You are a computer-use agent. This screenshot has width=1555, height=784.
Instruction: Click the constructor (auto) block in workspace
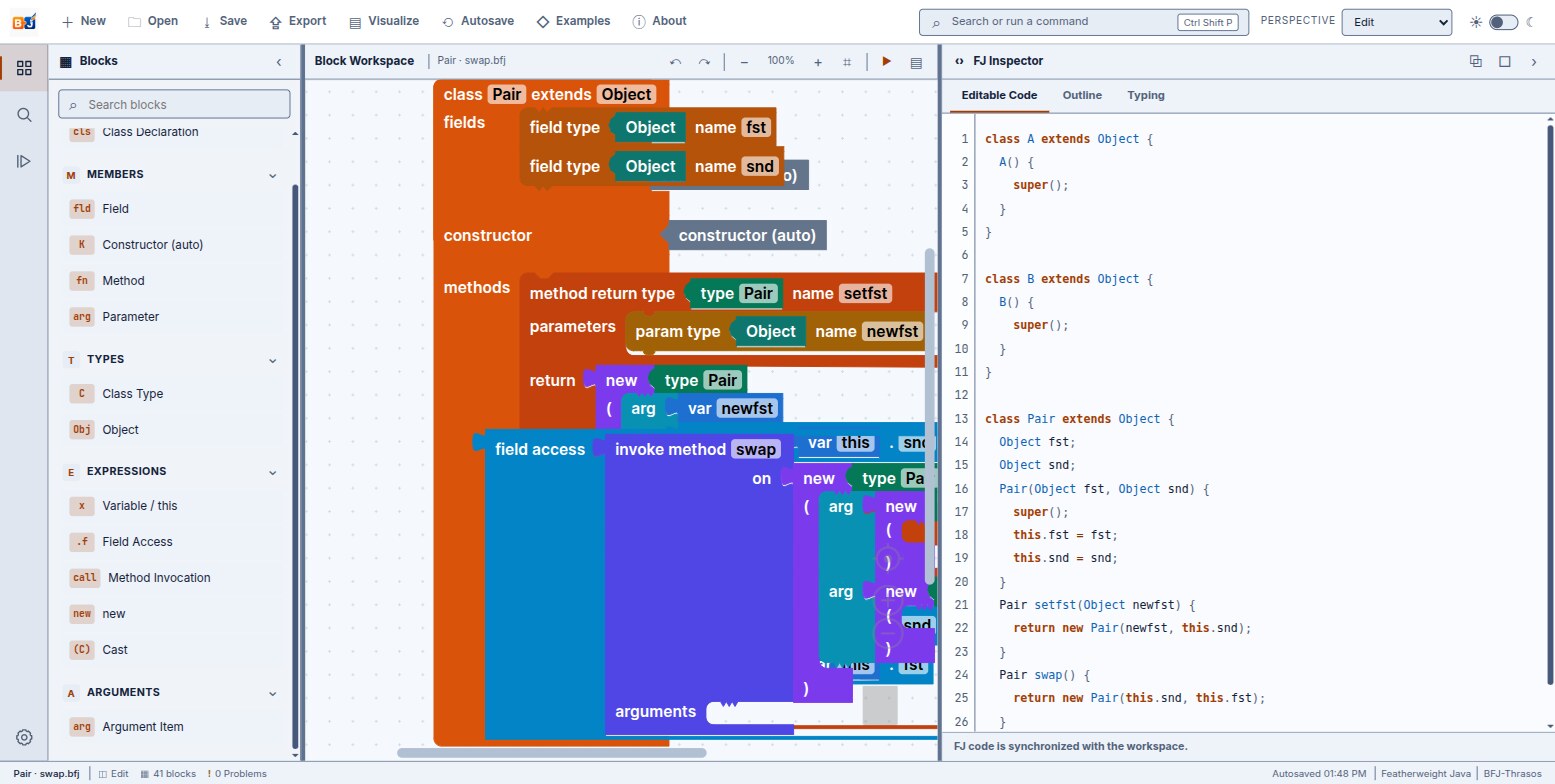(748, 236)
